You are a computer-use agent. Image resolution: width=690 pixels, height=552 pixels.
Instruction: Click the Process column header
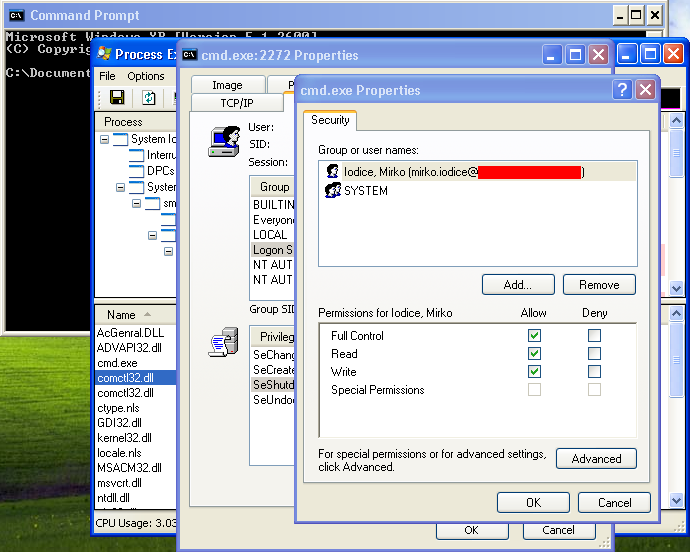point(136,121)
